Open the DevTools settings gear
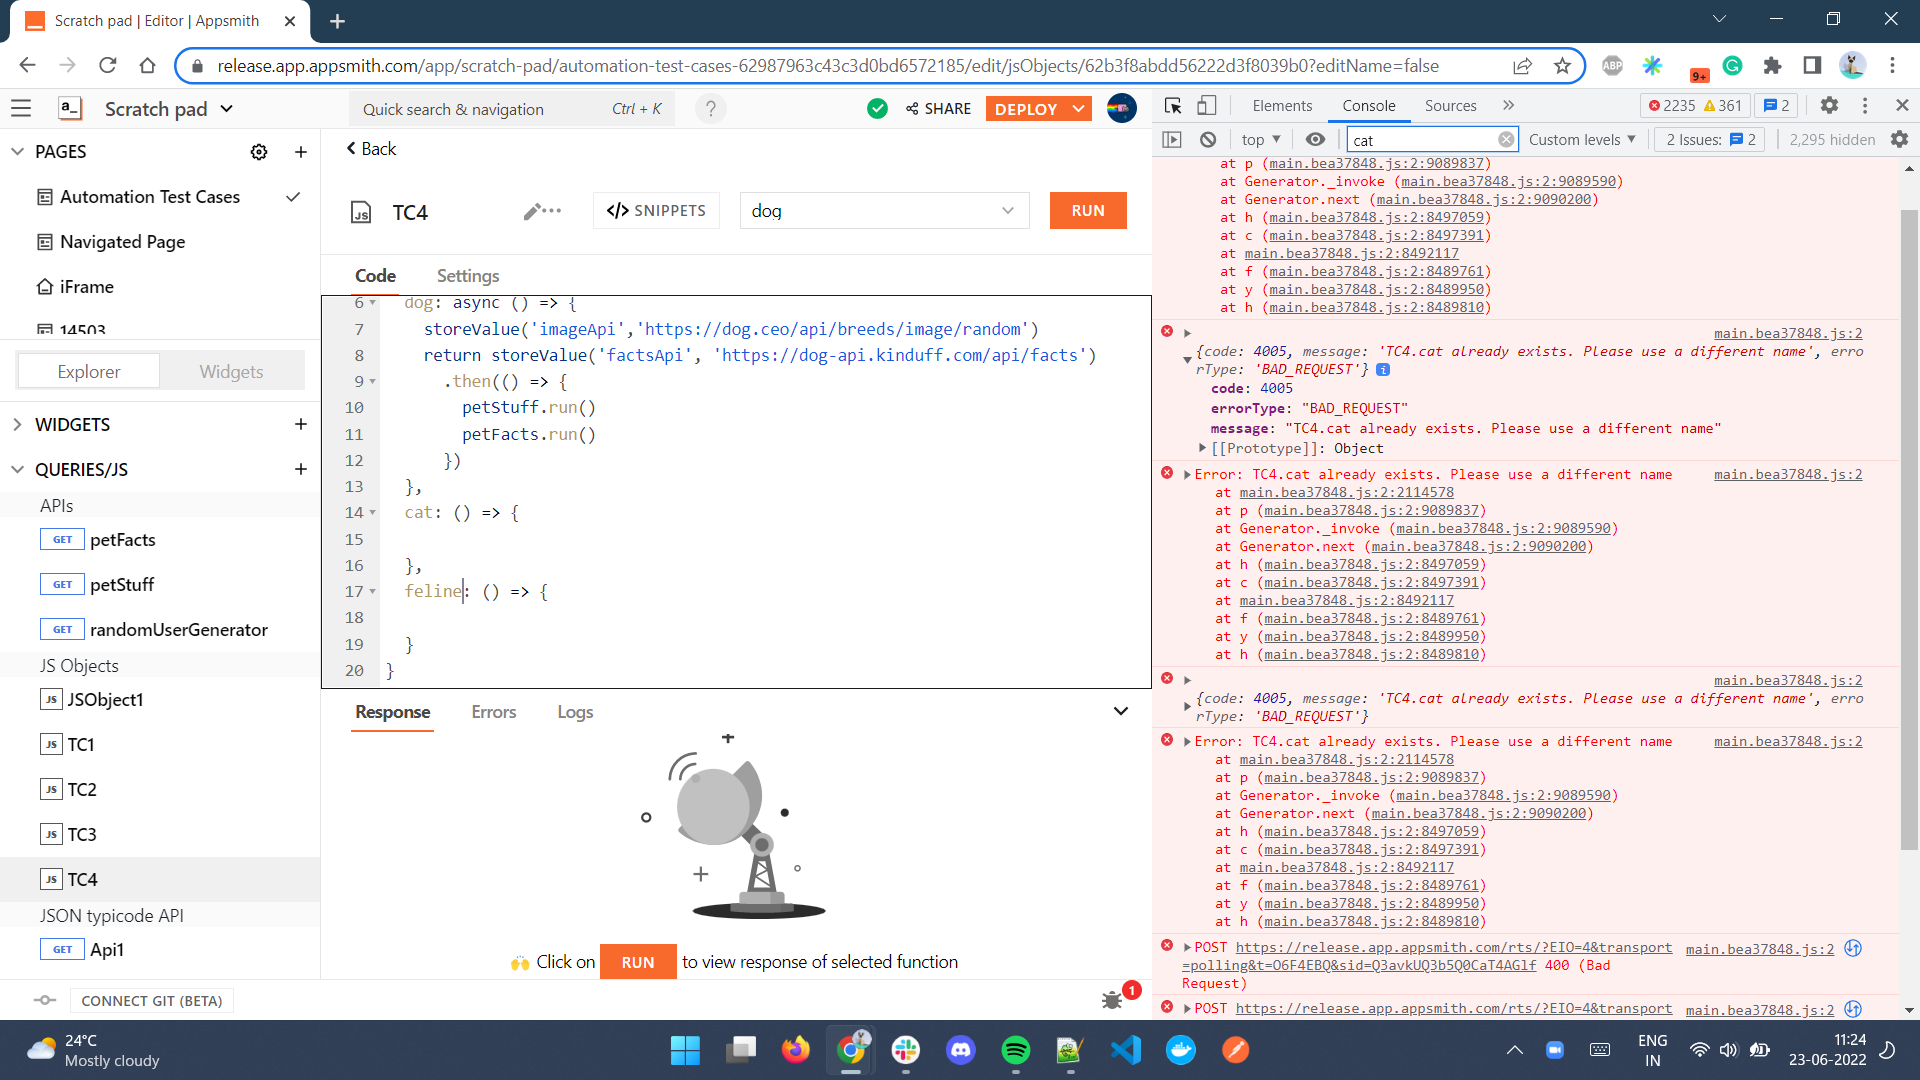 point(1829,104)
